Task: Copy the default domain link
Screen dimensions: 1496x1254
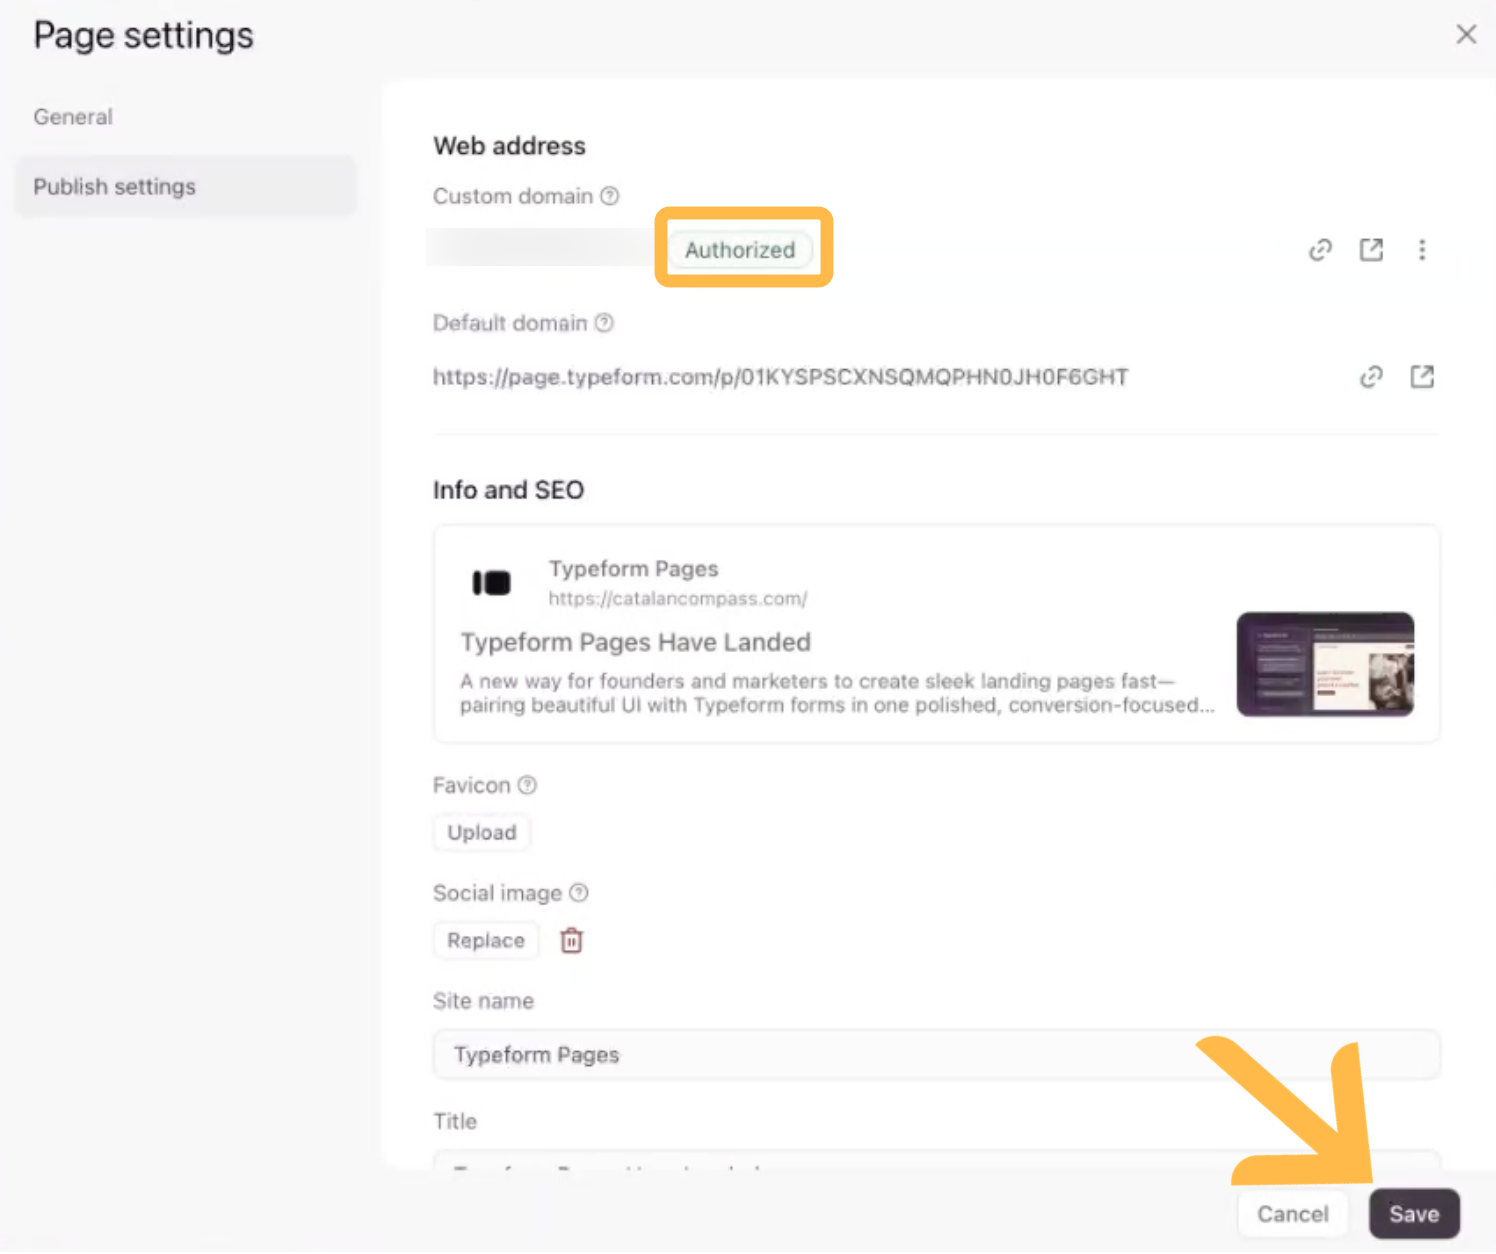Action: [x=1371, y=377]
